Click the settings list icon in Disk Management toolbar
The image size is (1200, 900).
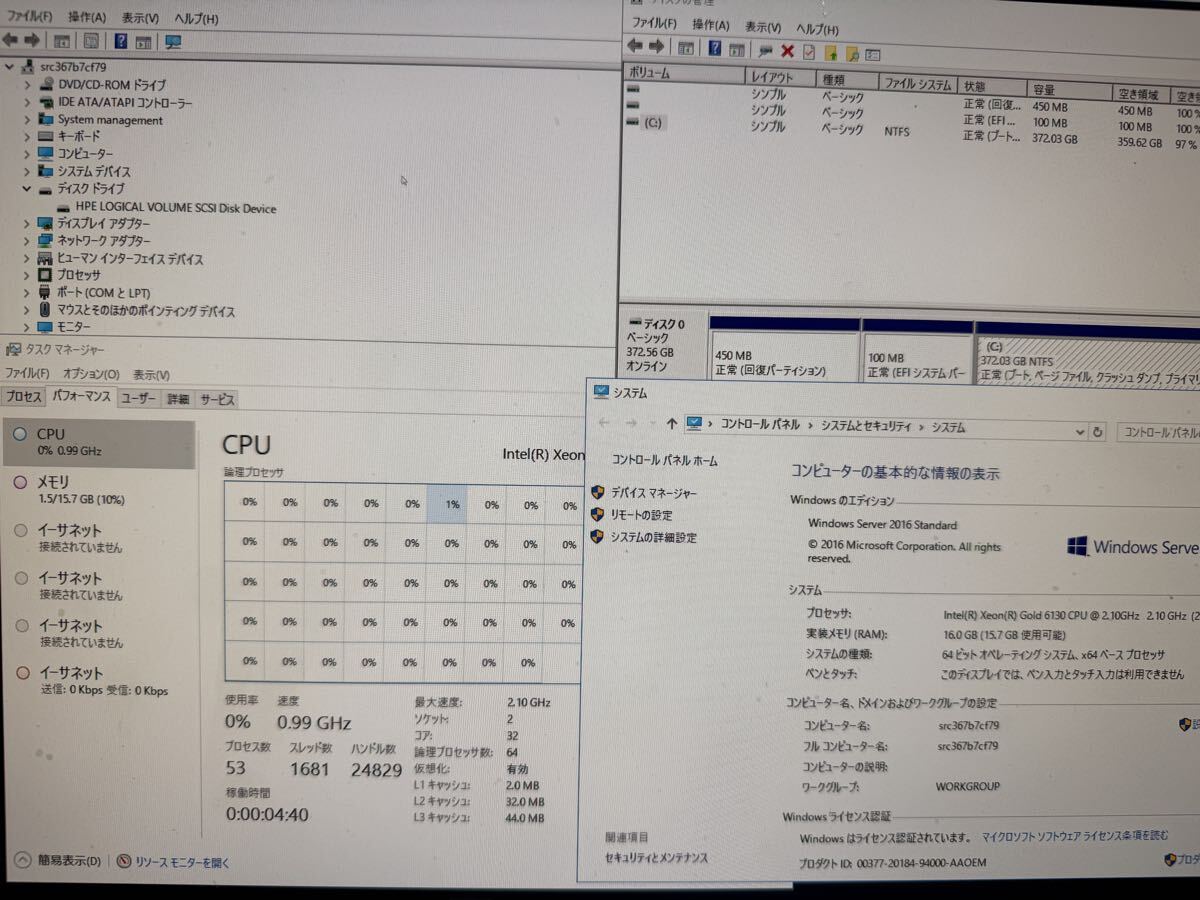(x=873, y=54)
